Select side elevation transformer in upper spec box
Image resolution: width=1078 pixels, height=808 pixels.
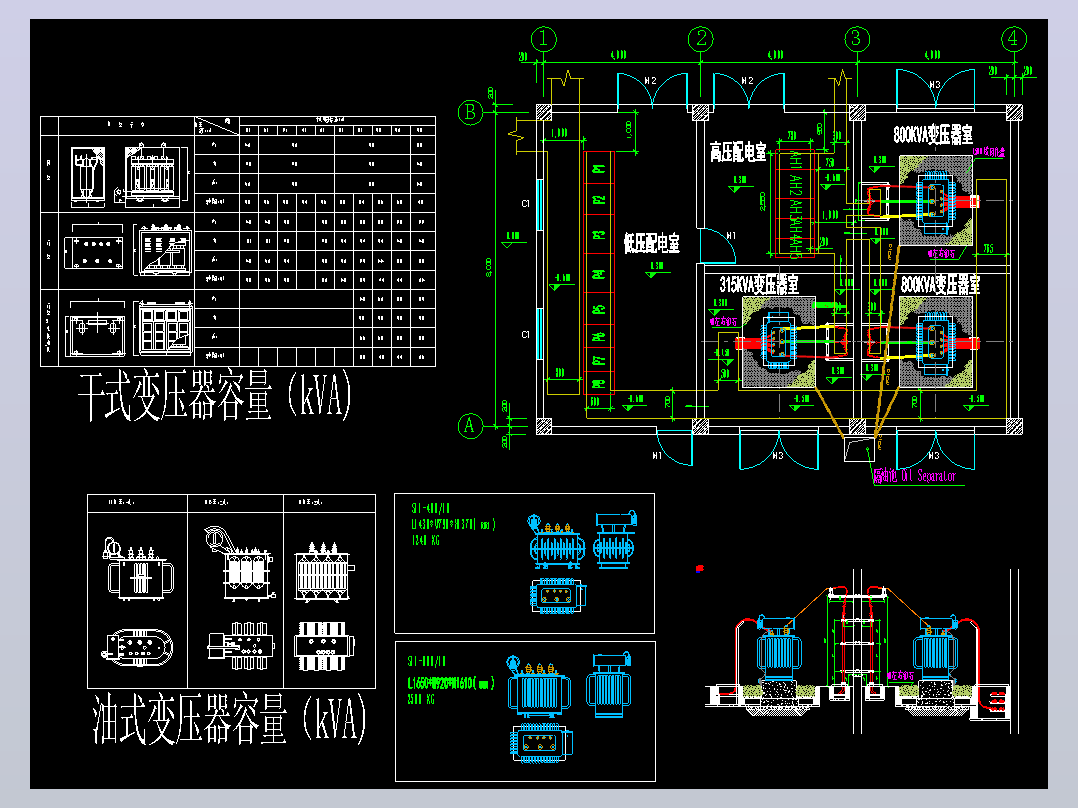click(615, 540)
